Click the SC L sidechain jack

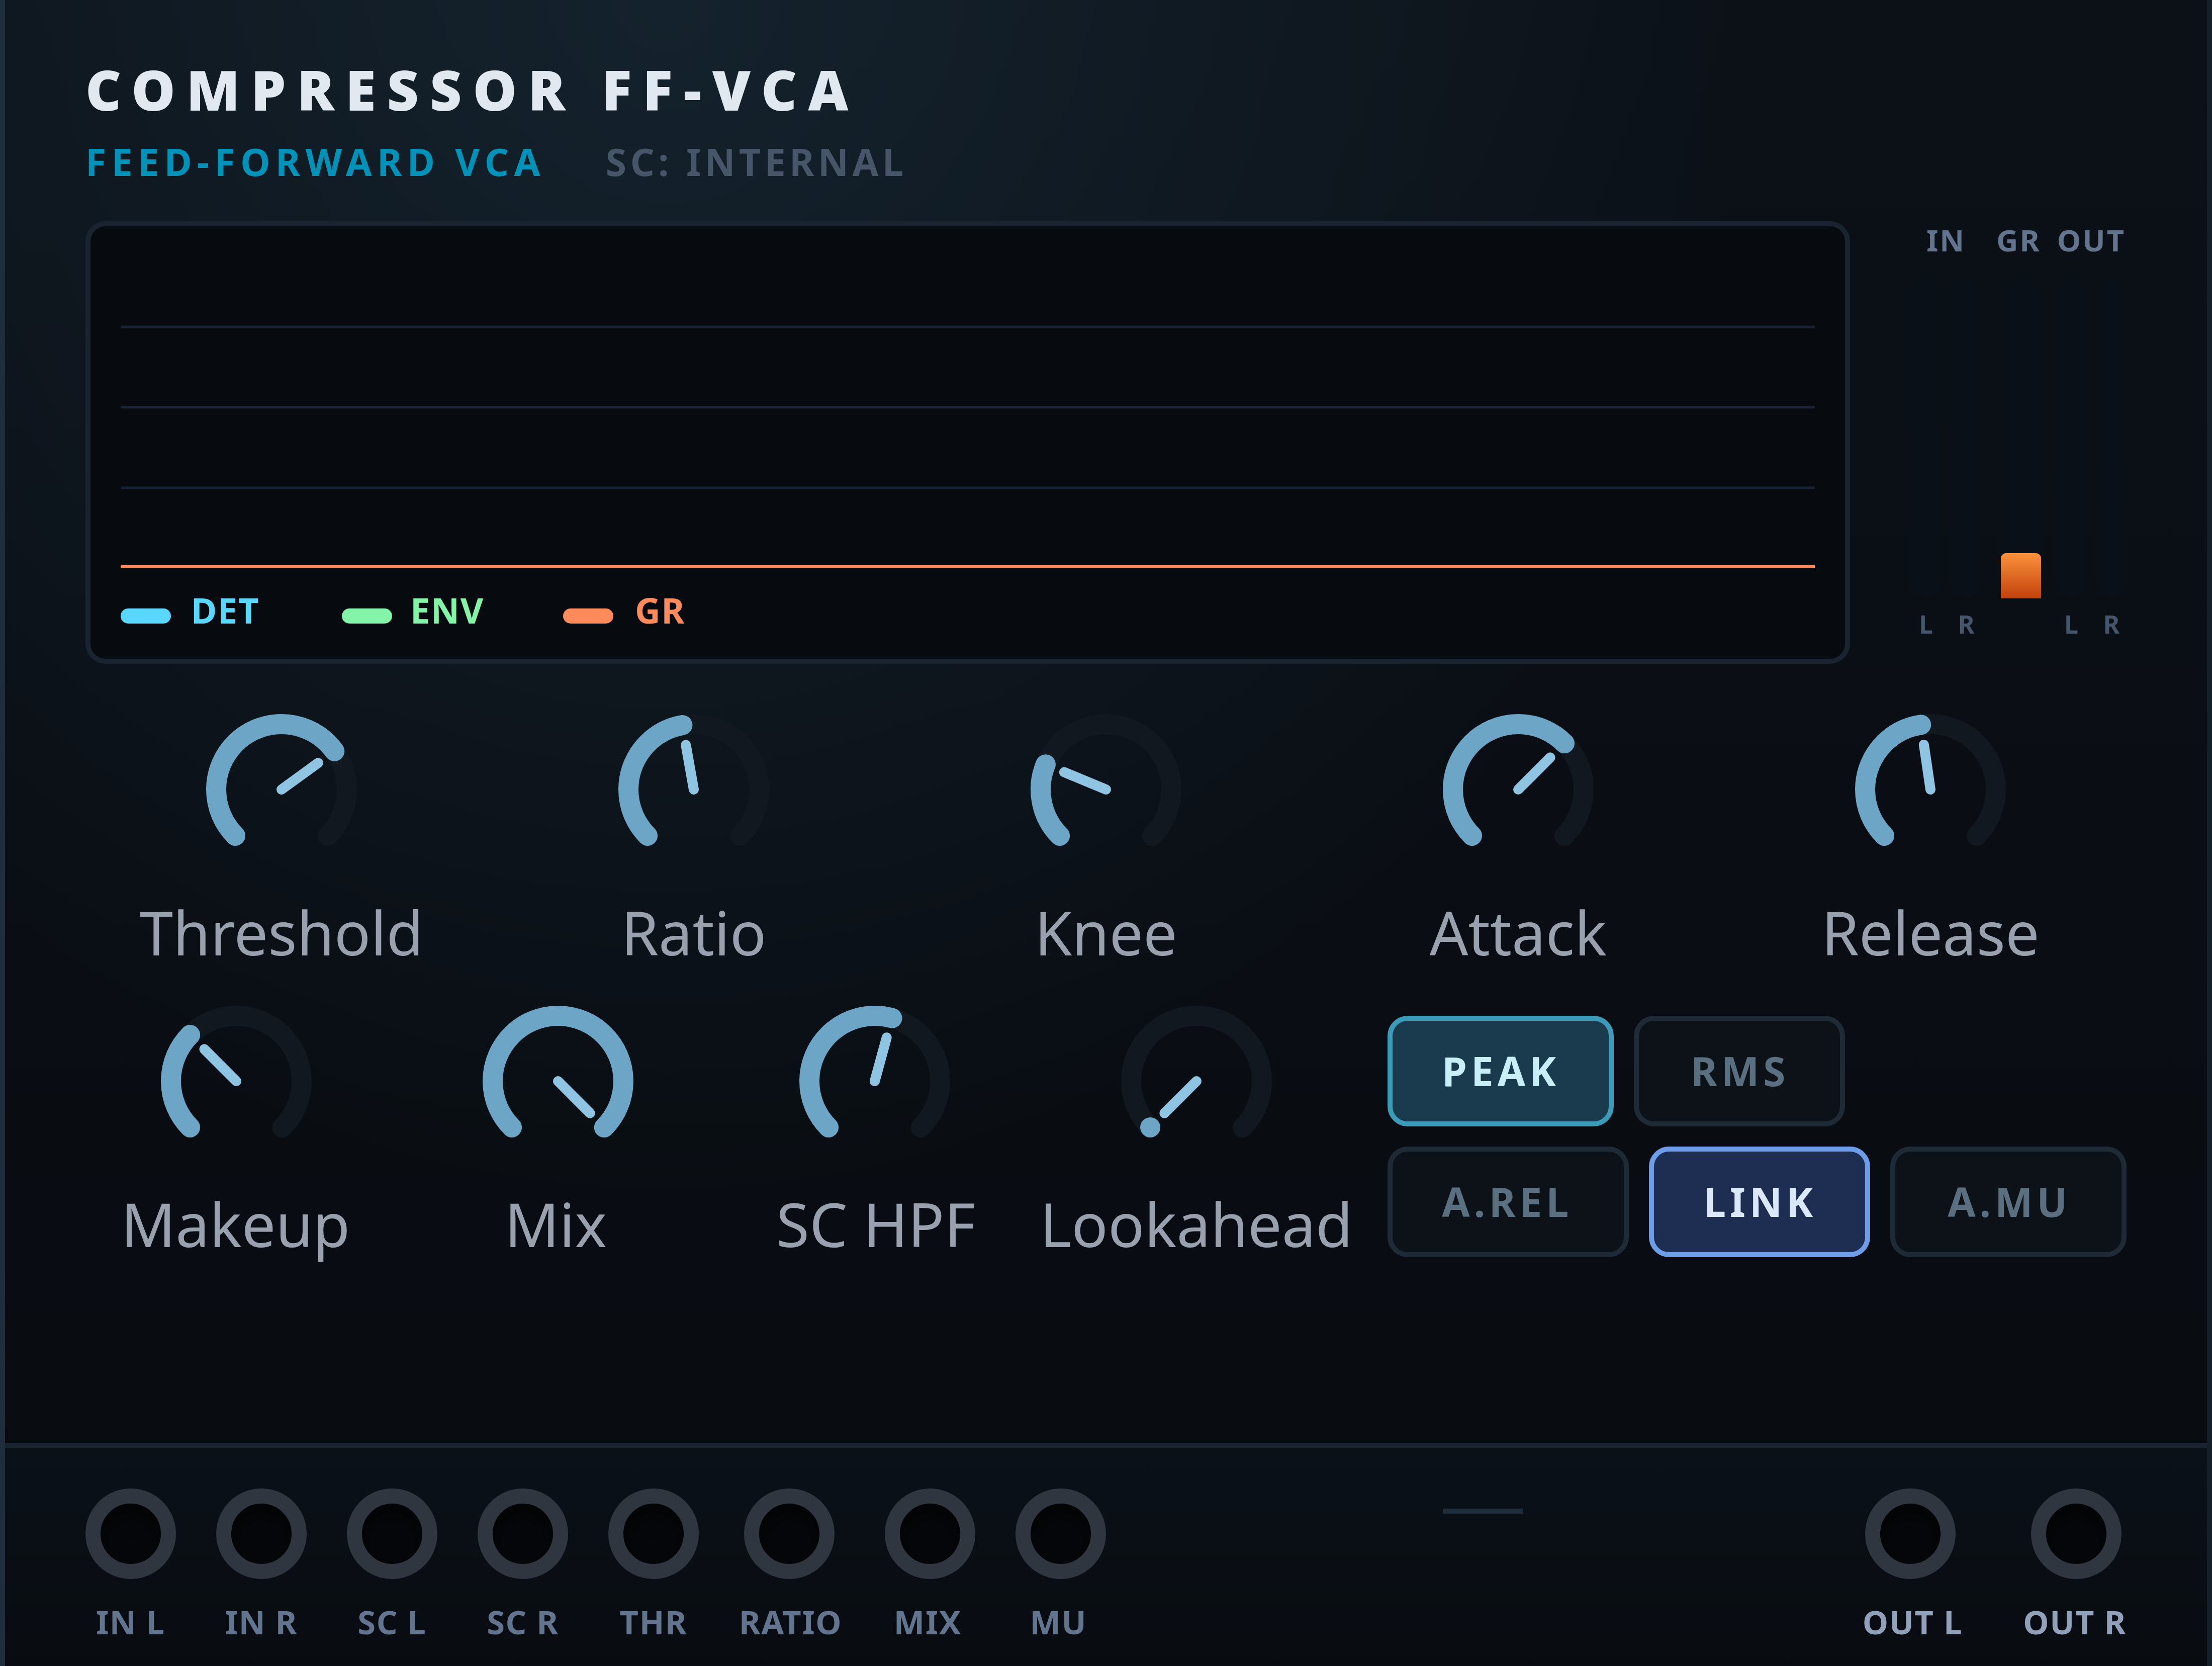point(392,1533)
